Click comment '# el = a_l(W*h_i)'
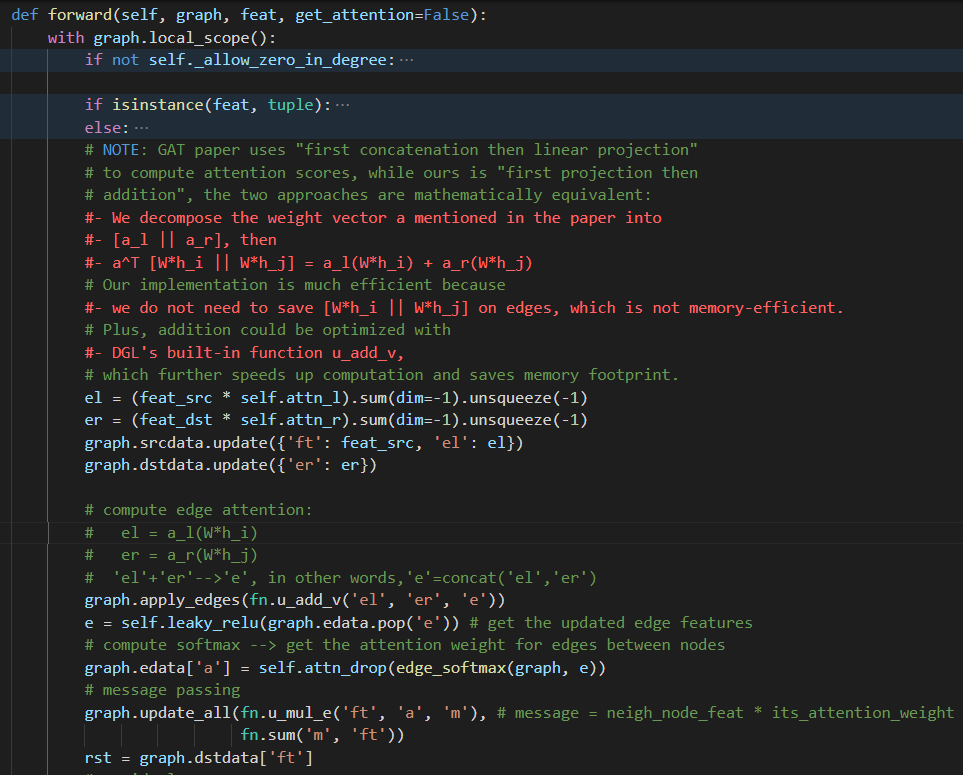 [171, 533]
